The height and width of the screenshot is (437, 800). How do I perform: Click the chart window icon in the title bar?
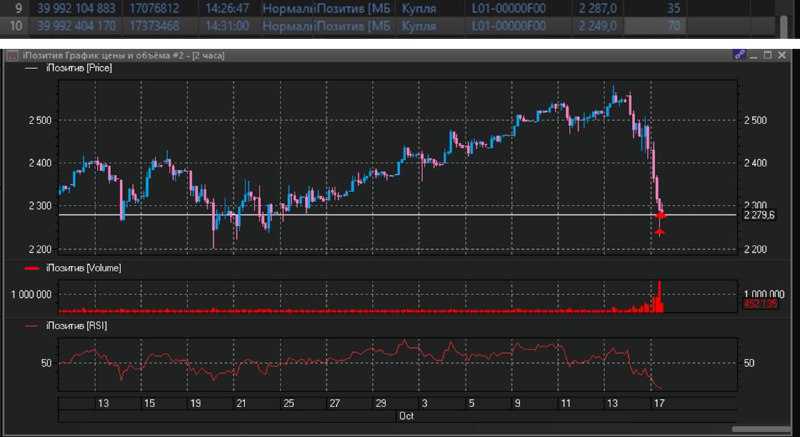pos(12,55)
